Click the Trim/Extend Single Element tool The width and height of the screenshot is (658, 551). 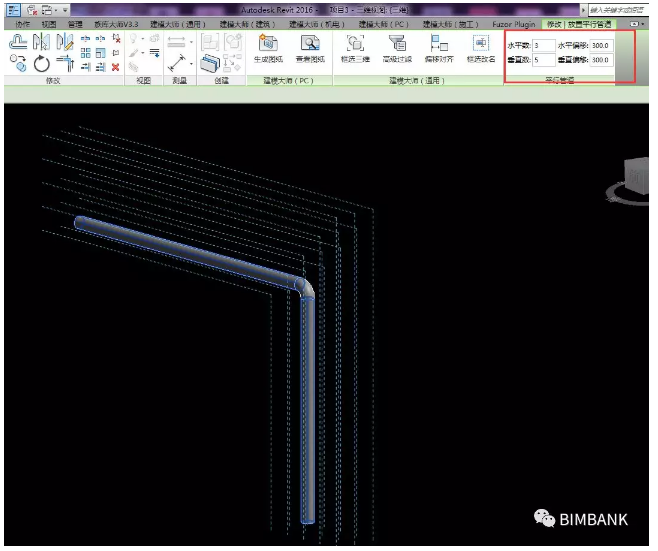click(x=86, y=67)
